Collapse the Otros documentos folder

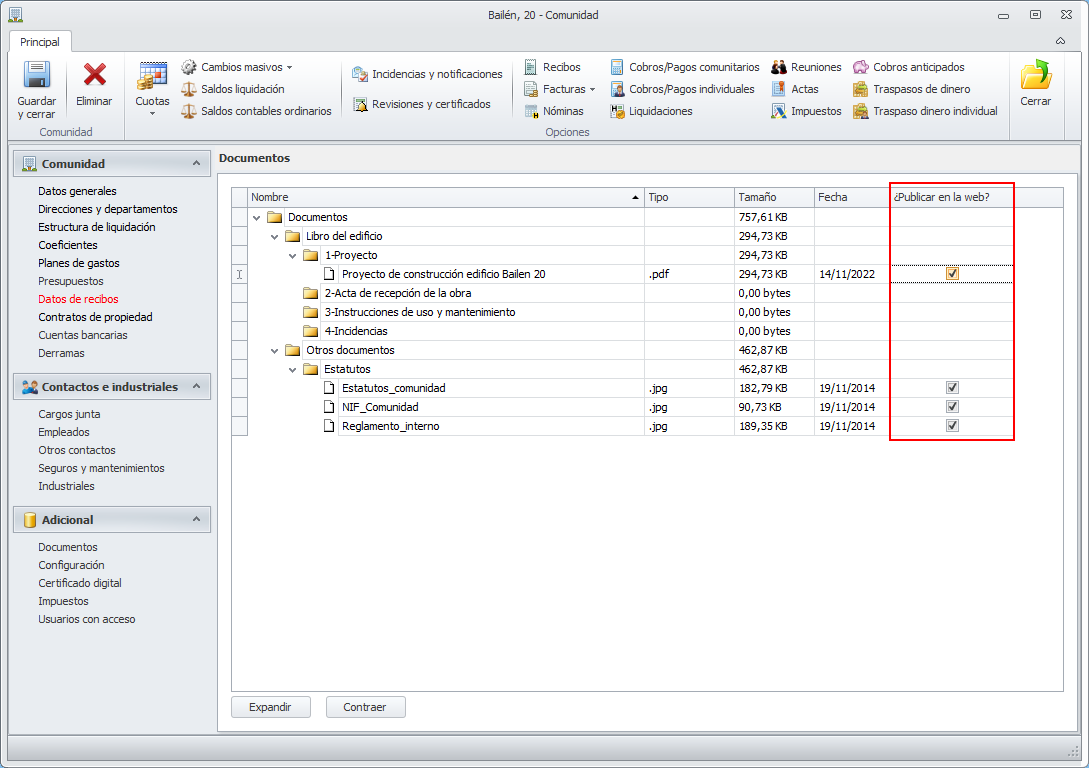coord(275,351)
